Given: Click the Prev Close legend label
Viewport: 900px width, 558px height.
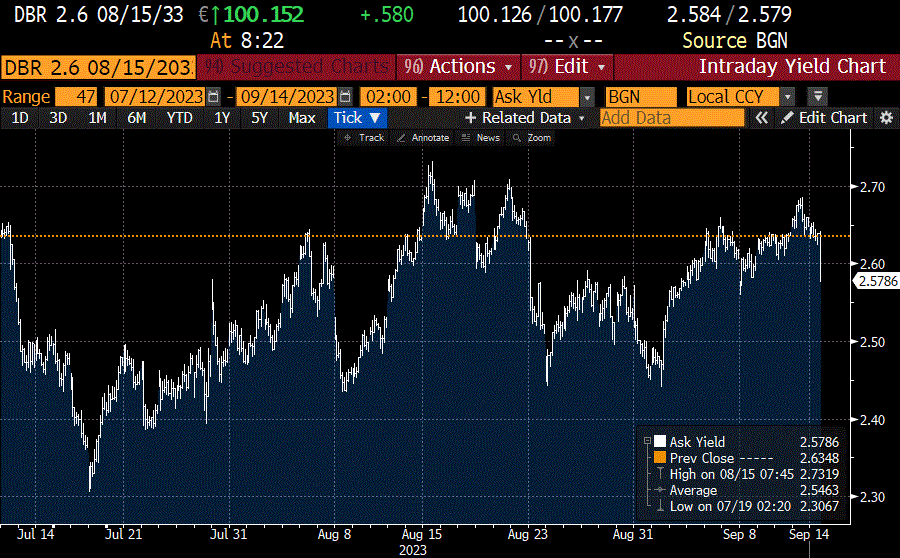Looking at the screenshot, I should [701, 458].
